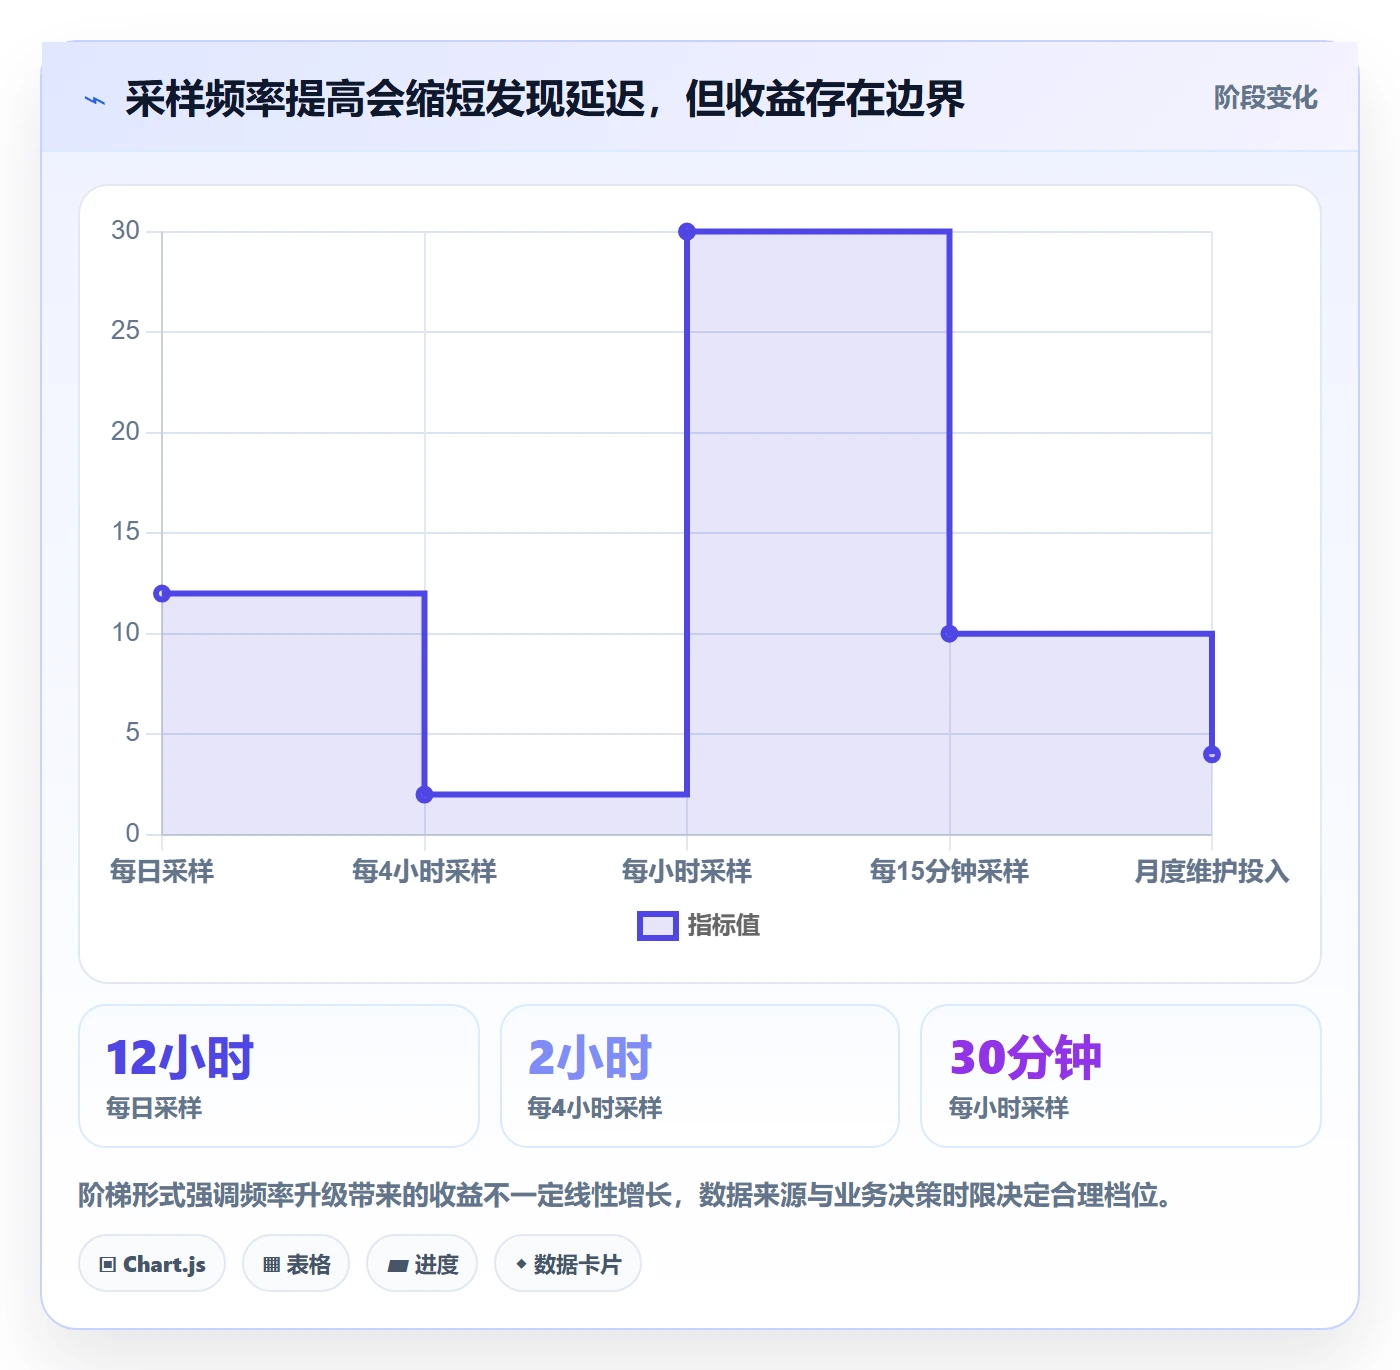Viewport: 1400px width, 1370px height.
Task: Open the 30分钟 stat card
Action: pos(1121,1076)
